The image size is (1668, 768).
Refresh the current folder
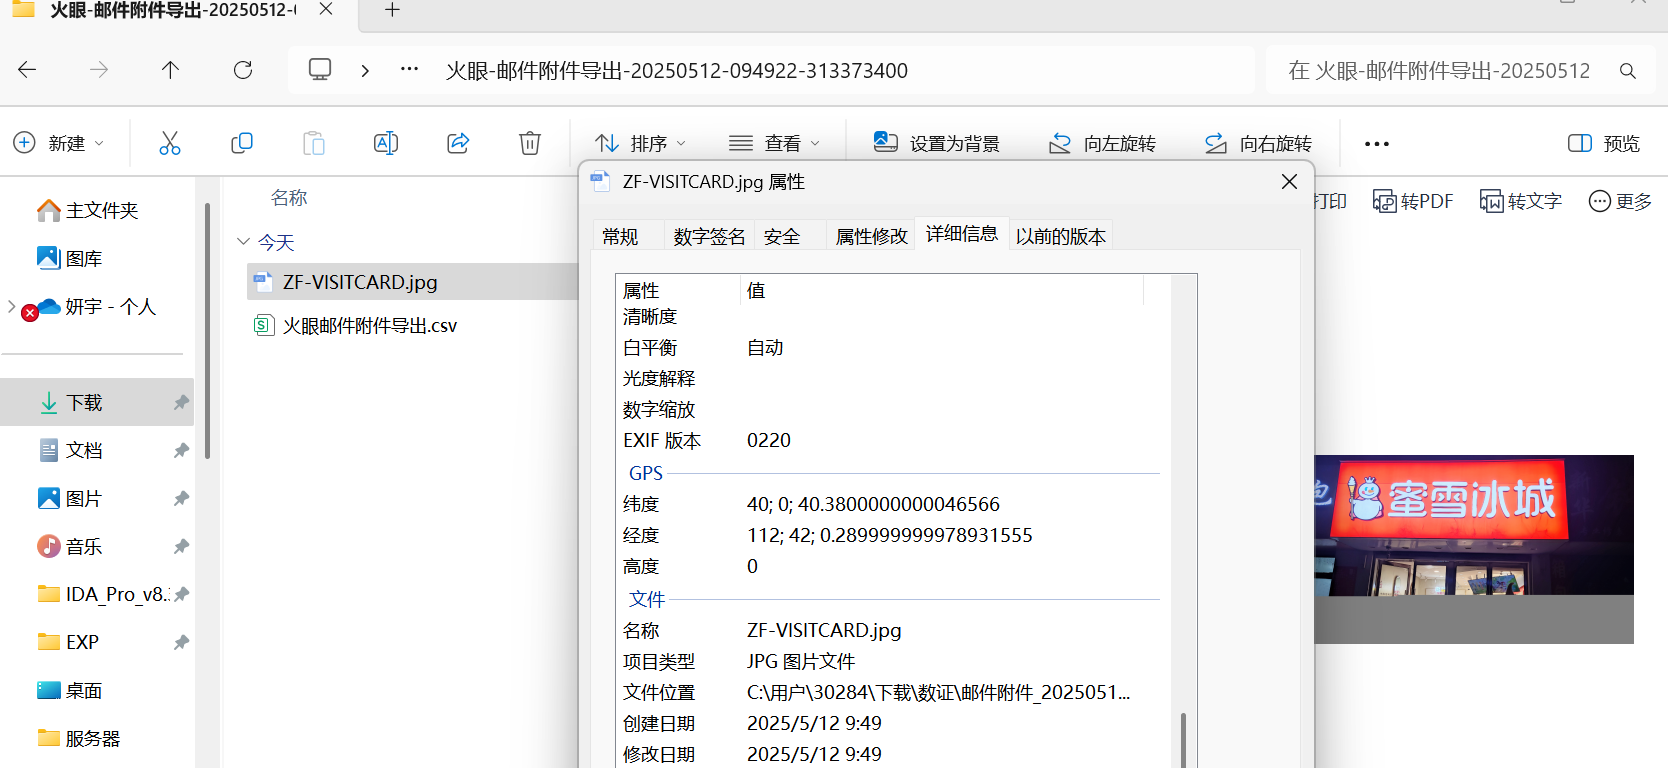243,70
